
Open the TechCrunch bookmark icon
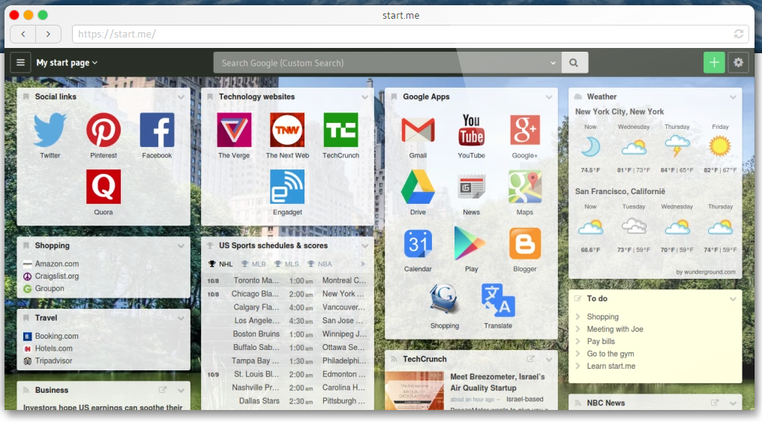[341, 130]
